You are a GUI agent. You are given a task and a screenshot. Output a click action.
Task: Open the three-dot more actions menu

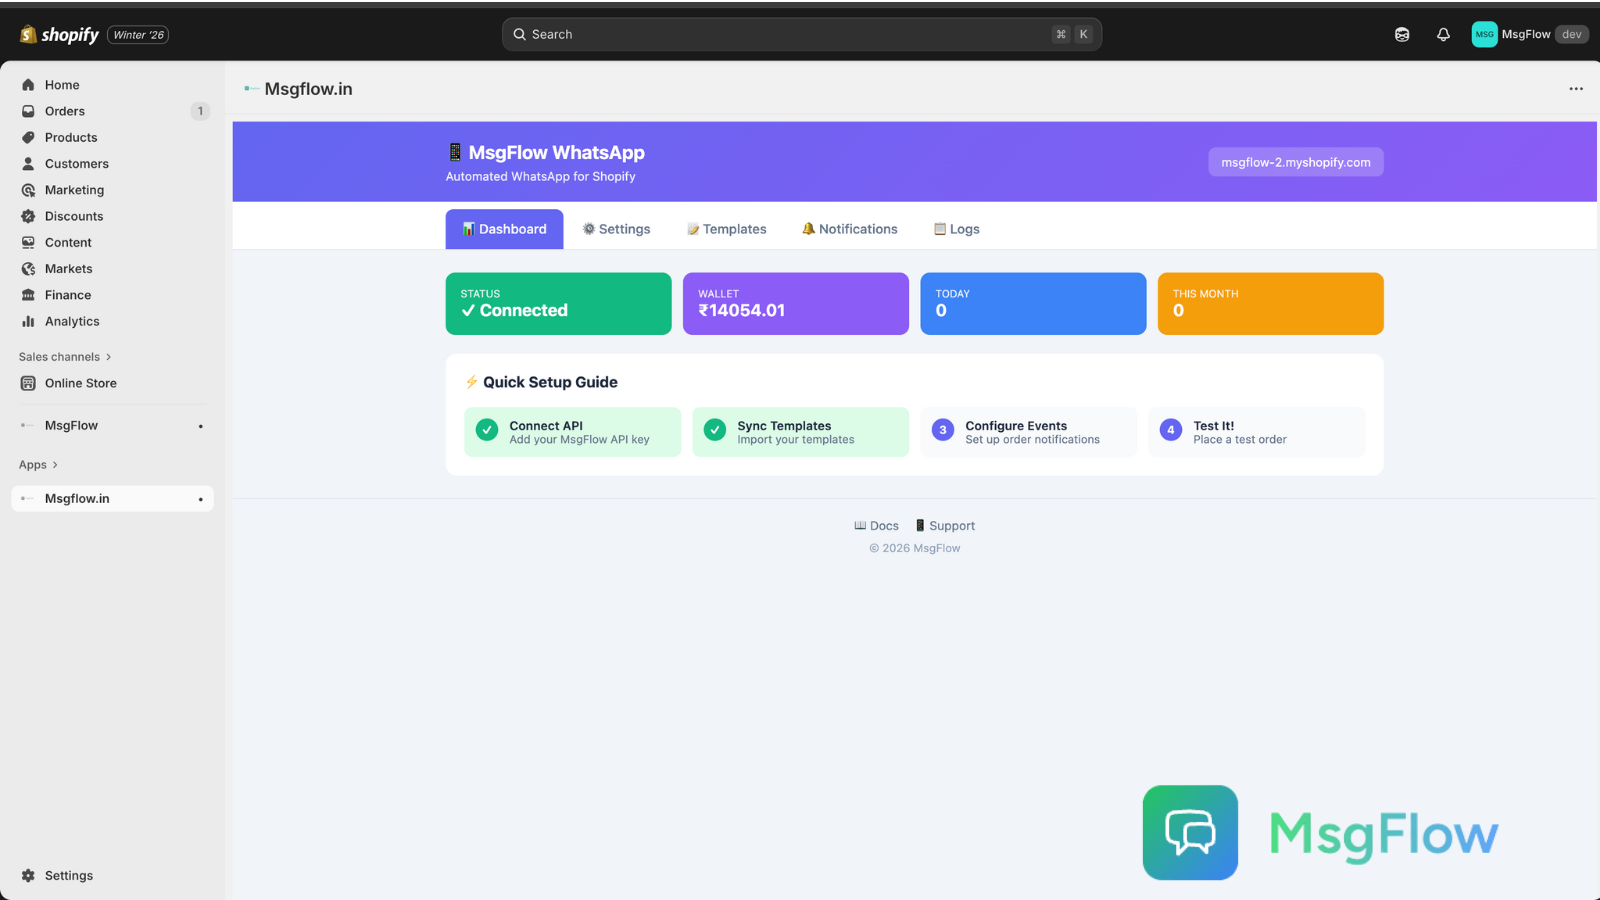tap(1576, 89)
